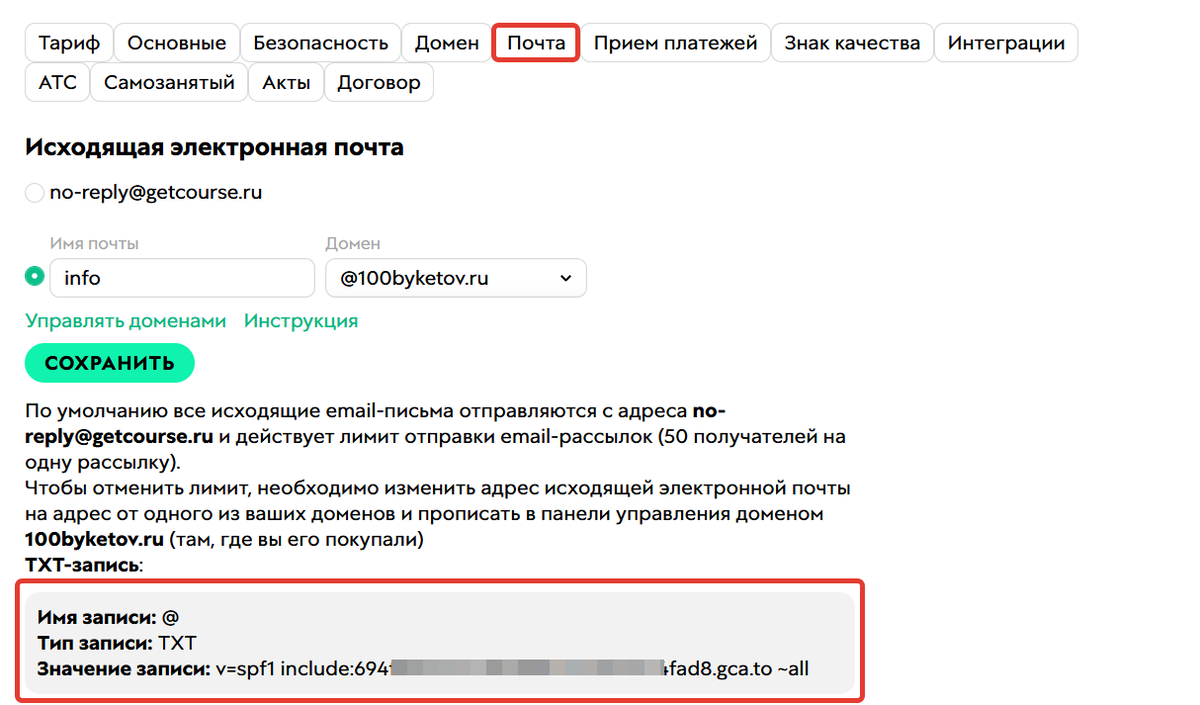This screenshot has height=705, width=1200.
Task: Open the Самозанятый tab
Action: pos(169,83)
